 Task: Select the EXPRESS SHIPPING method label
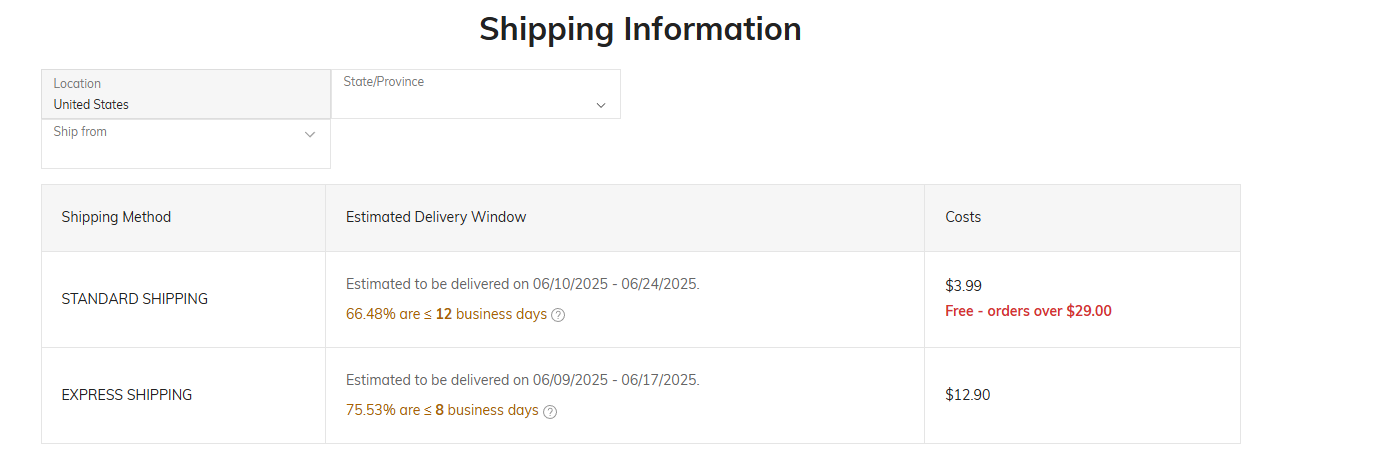coord(127,395)
